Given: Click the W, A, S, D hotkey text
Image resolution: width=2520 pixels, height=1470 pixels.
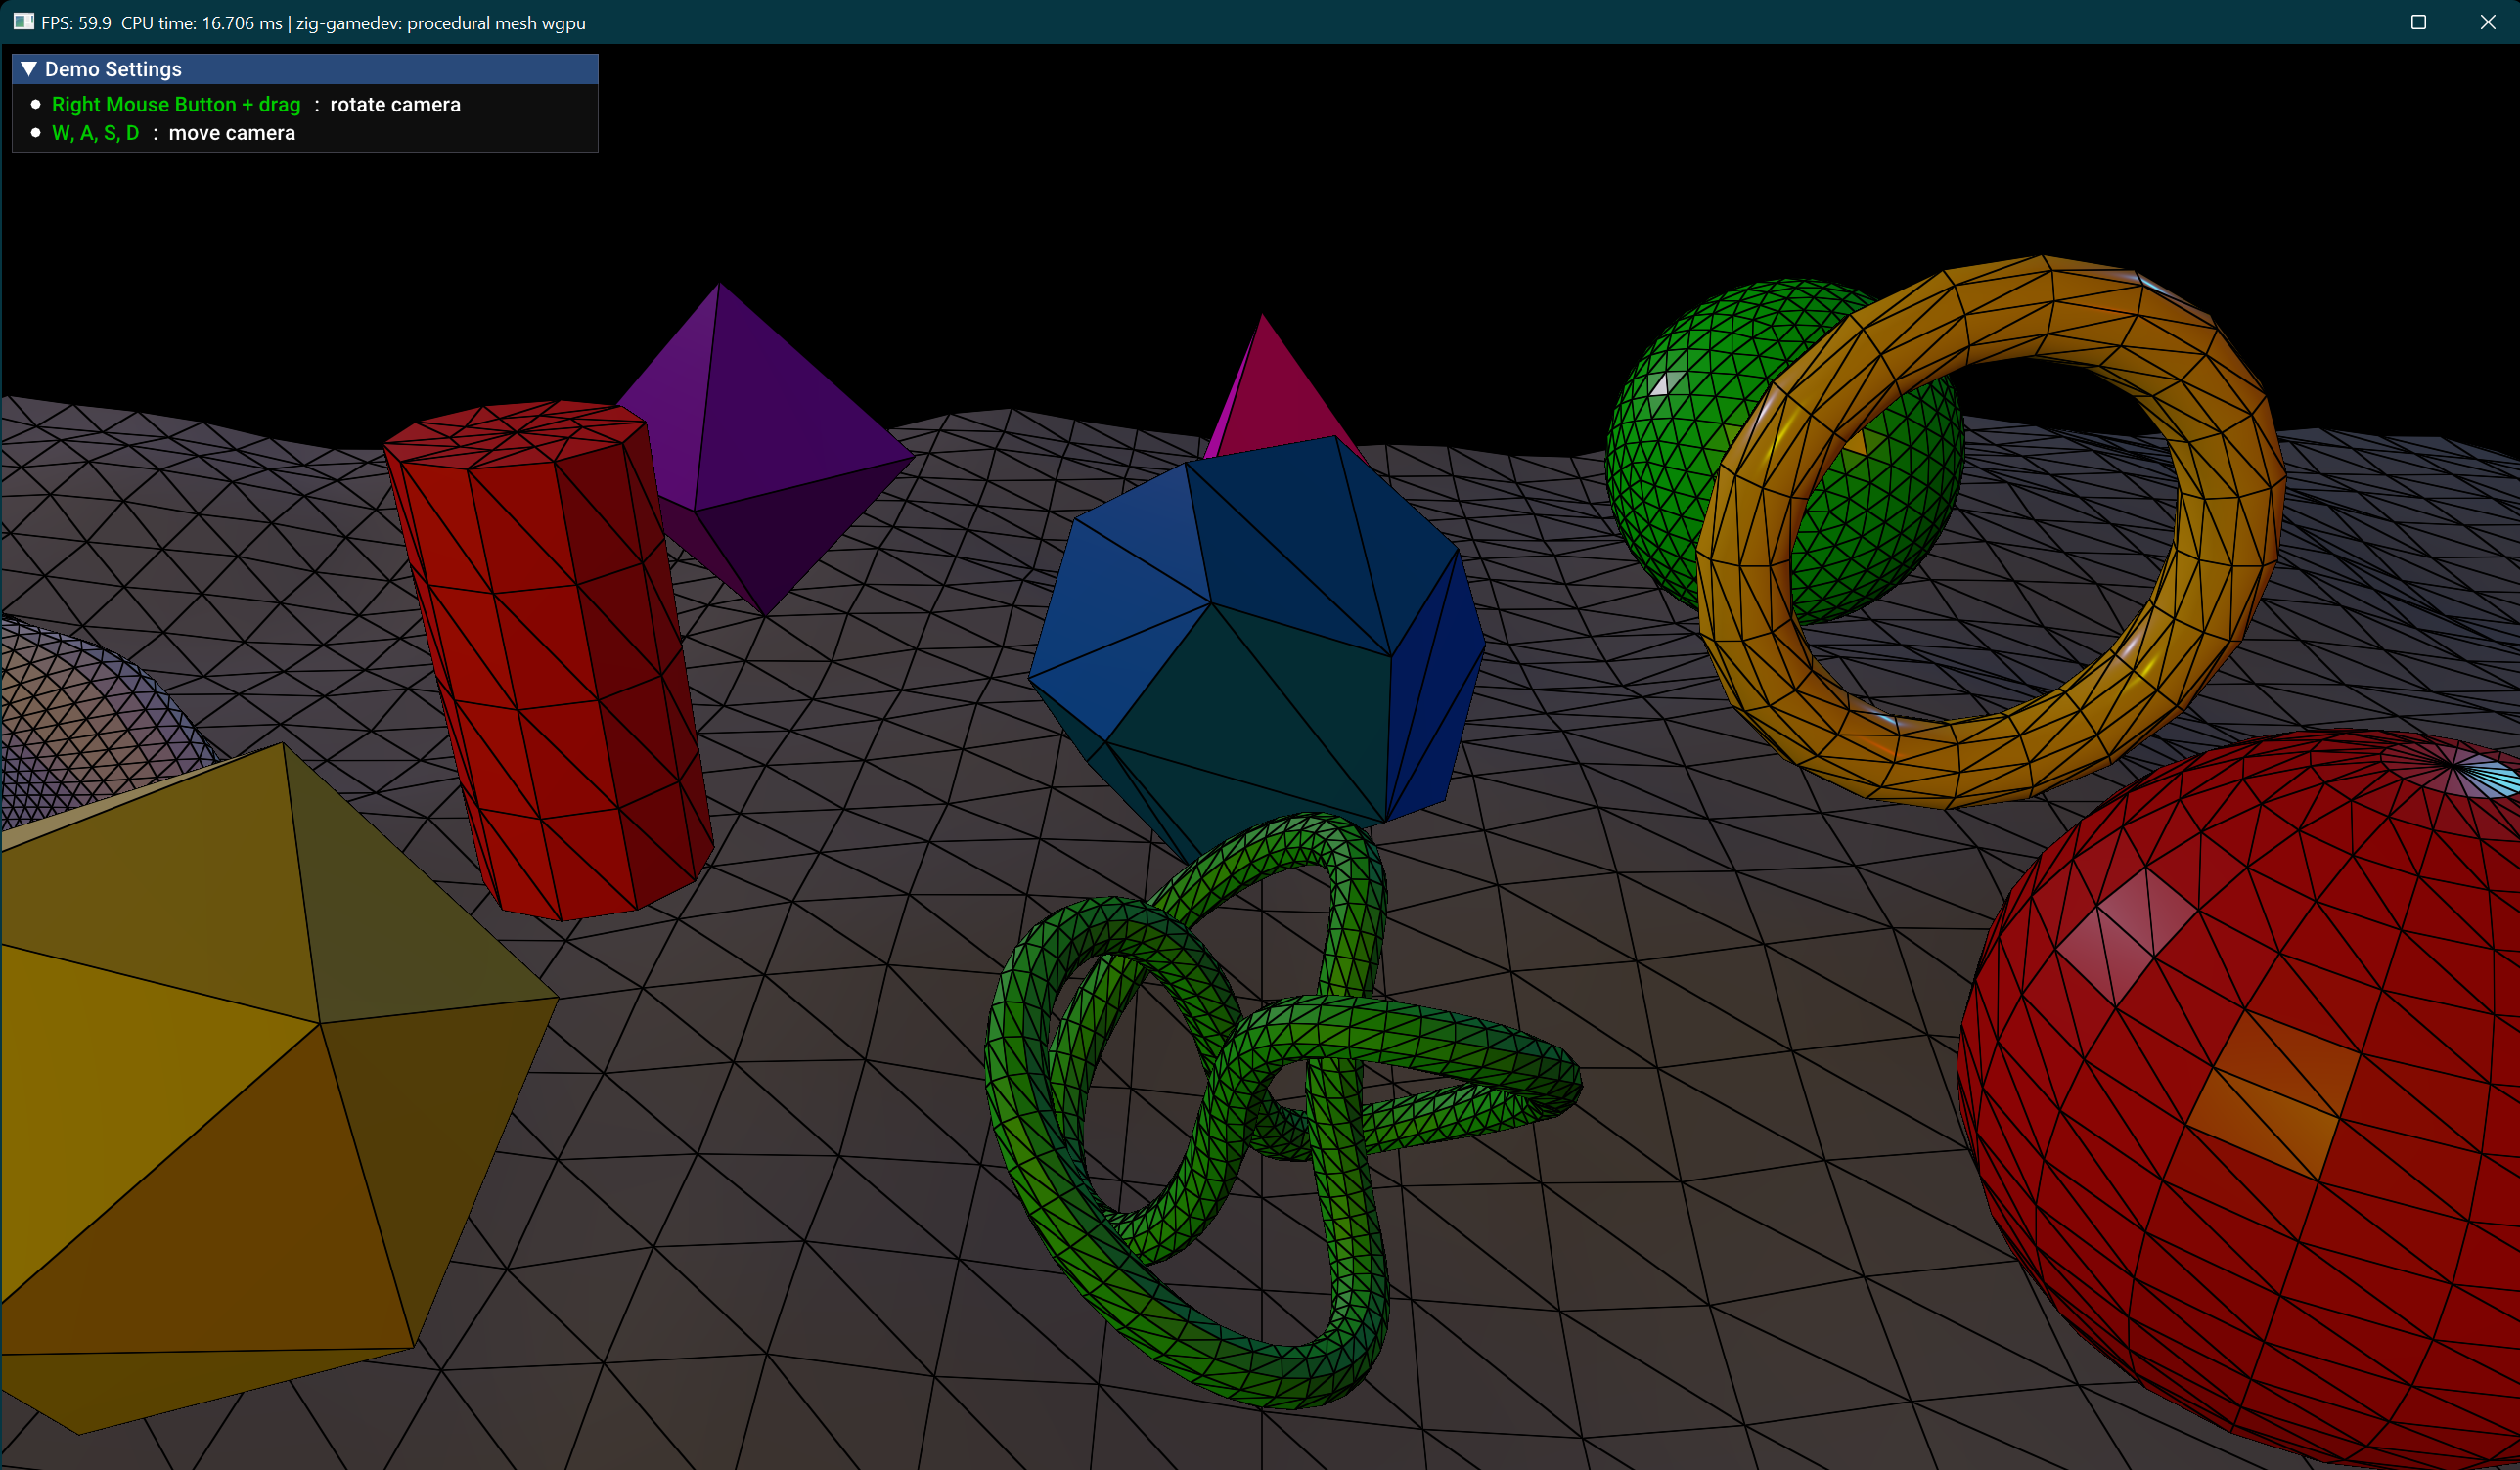Looking at the screenshot, I should click(96, 132).
